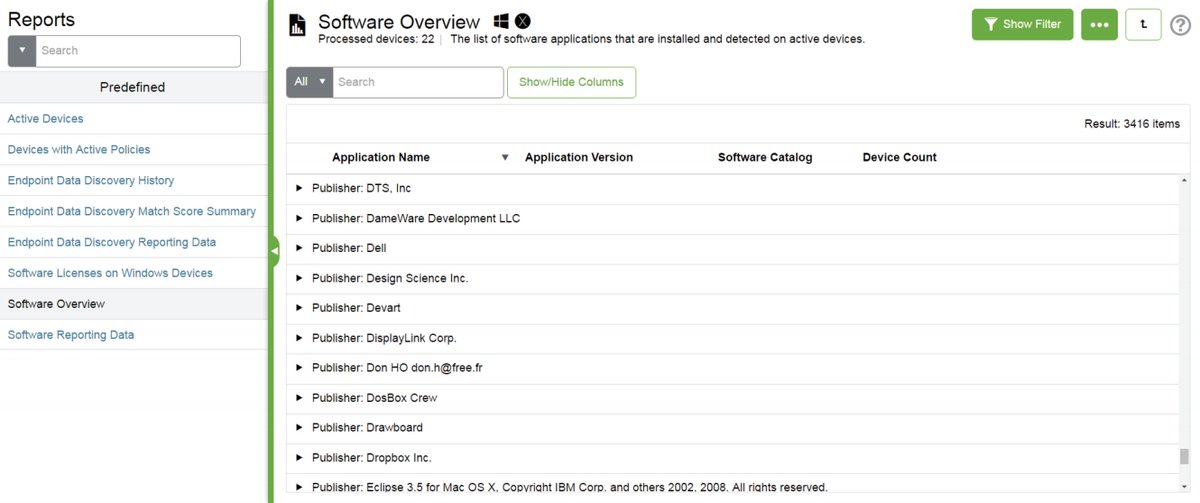Focus the Reports search field

tap(138, 51)
